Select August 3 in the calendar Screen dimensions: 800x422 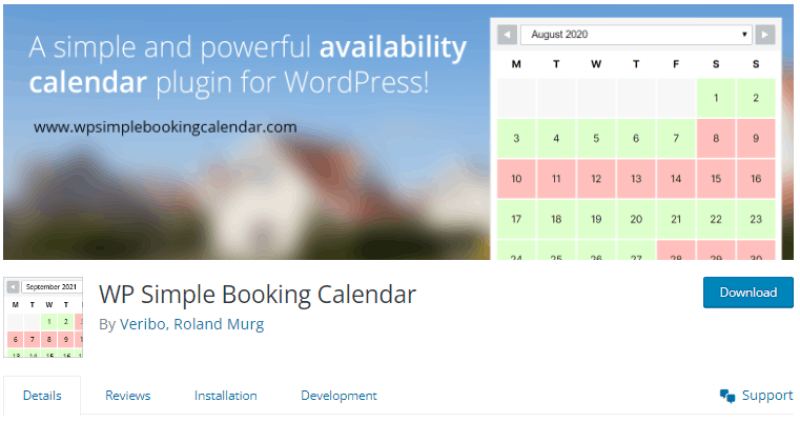point(516,138)
